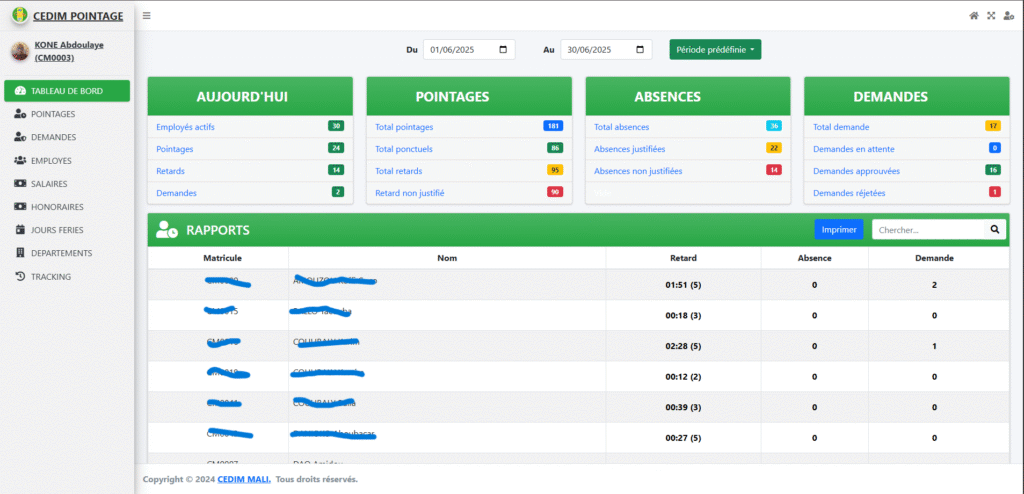Viewport: 1024px width, 494px height.
Task: Expand the Période prédéfinie dropdown
Action: coord(715,49)
